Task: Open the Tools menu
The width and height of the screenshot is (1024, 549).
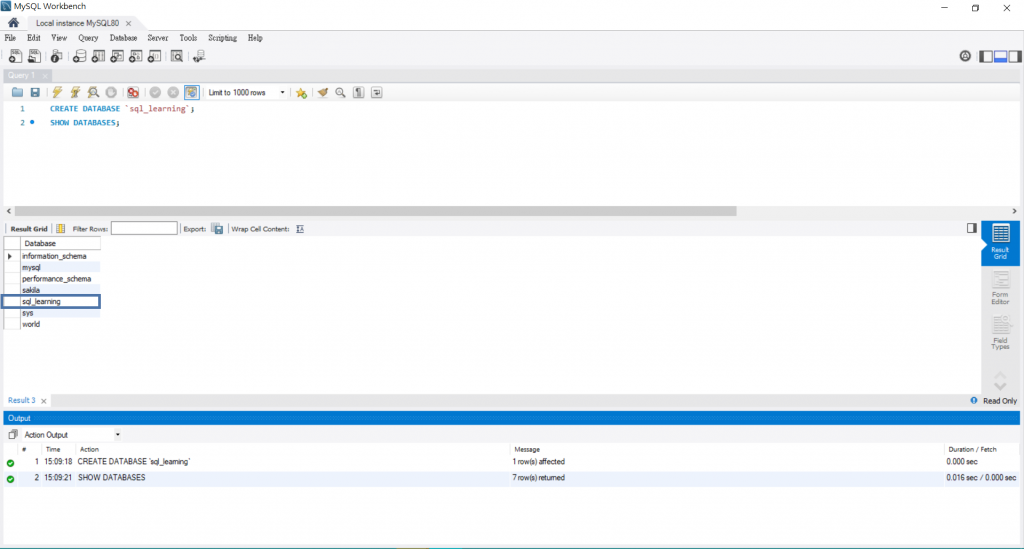Action: (188, 38)
